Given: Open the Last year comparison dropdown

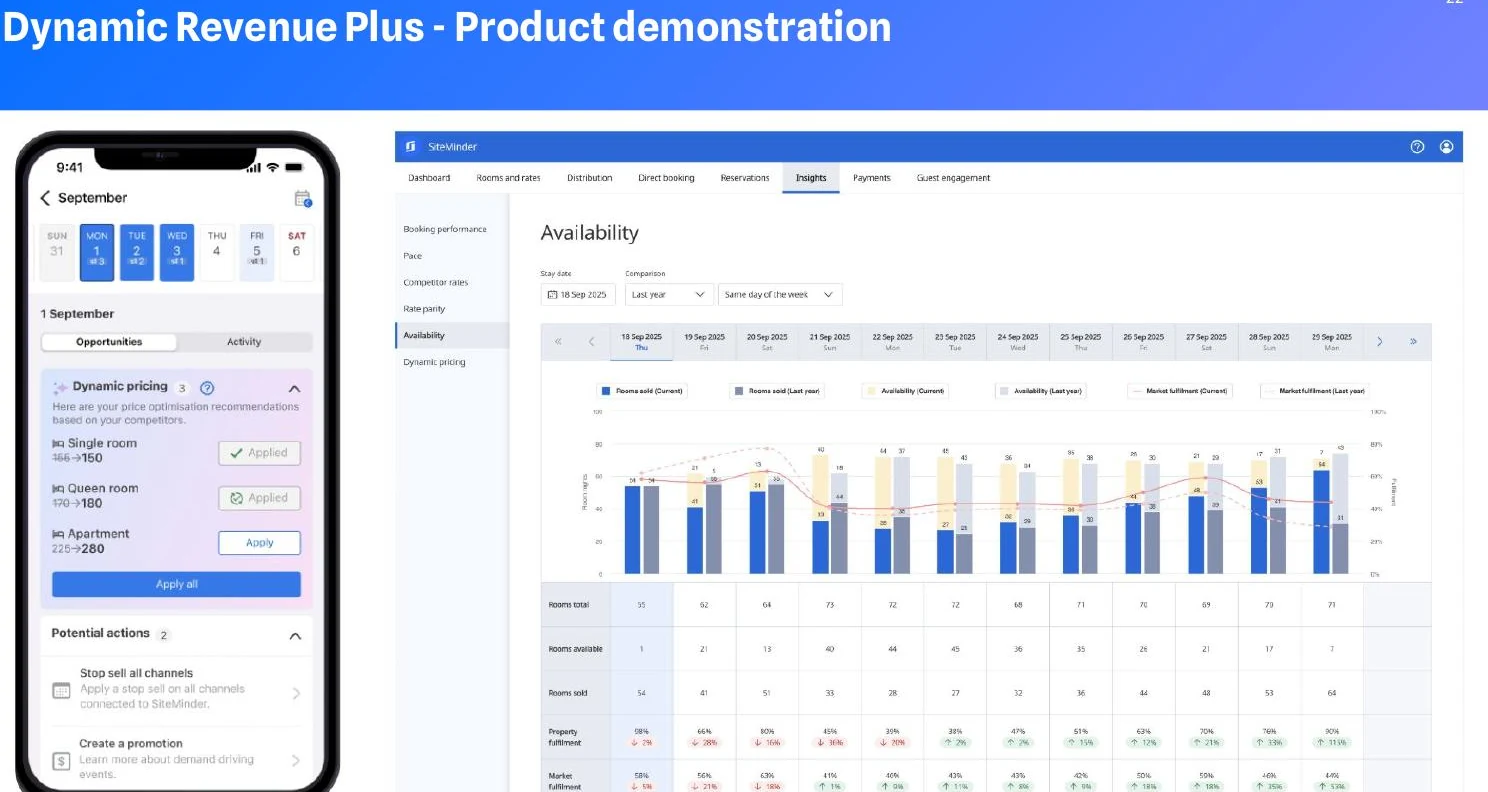Looking at the screenshot, I should [669, 295].
